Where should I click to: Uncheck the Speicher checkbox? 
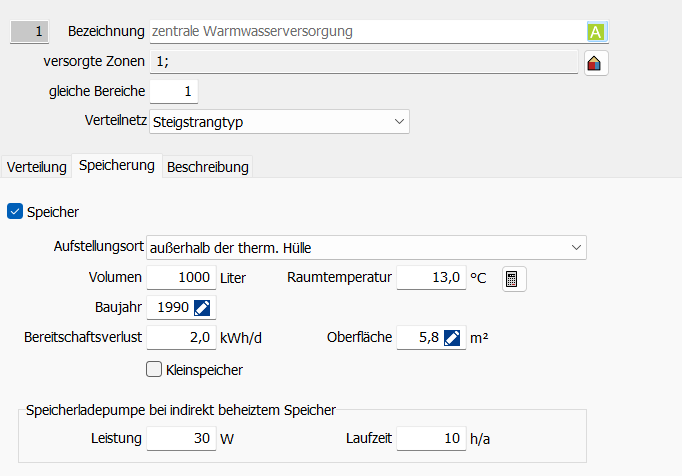pyautogui.click(x=15, y=211)
